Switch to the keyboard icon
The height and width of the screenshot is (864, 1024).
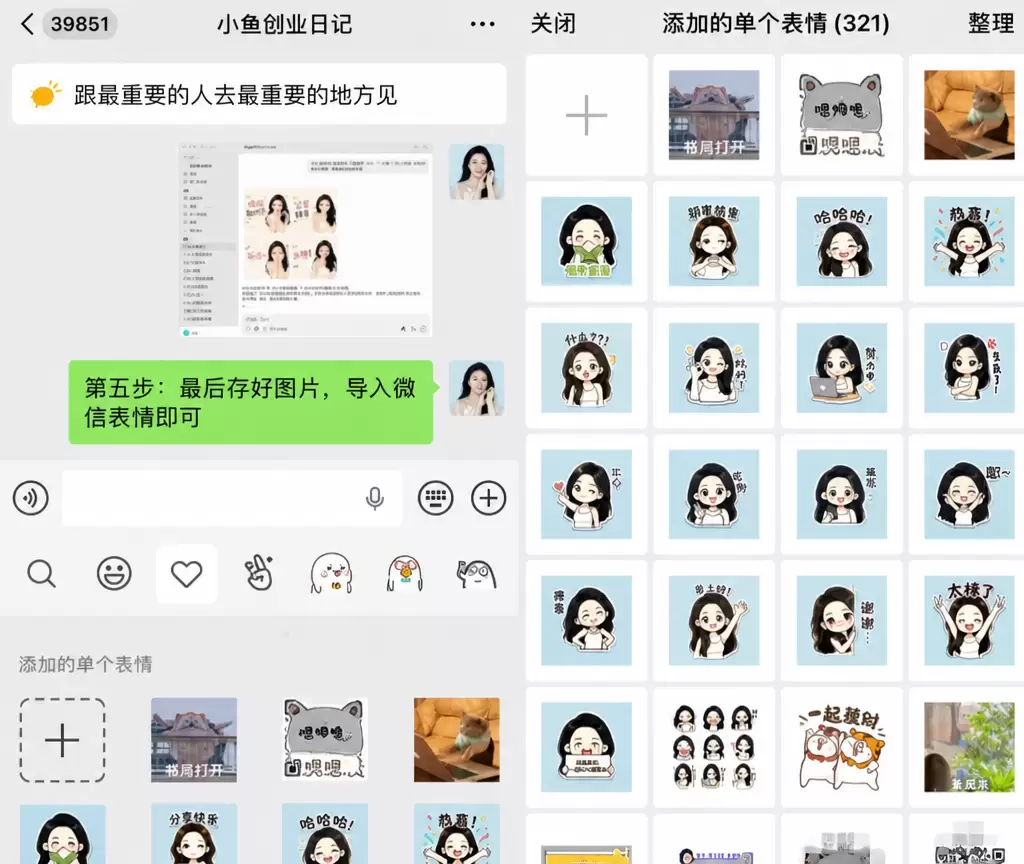click(x=436, y=498)
